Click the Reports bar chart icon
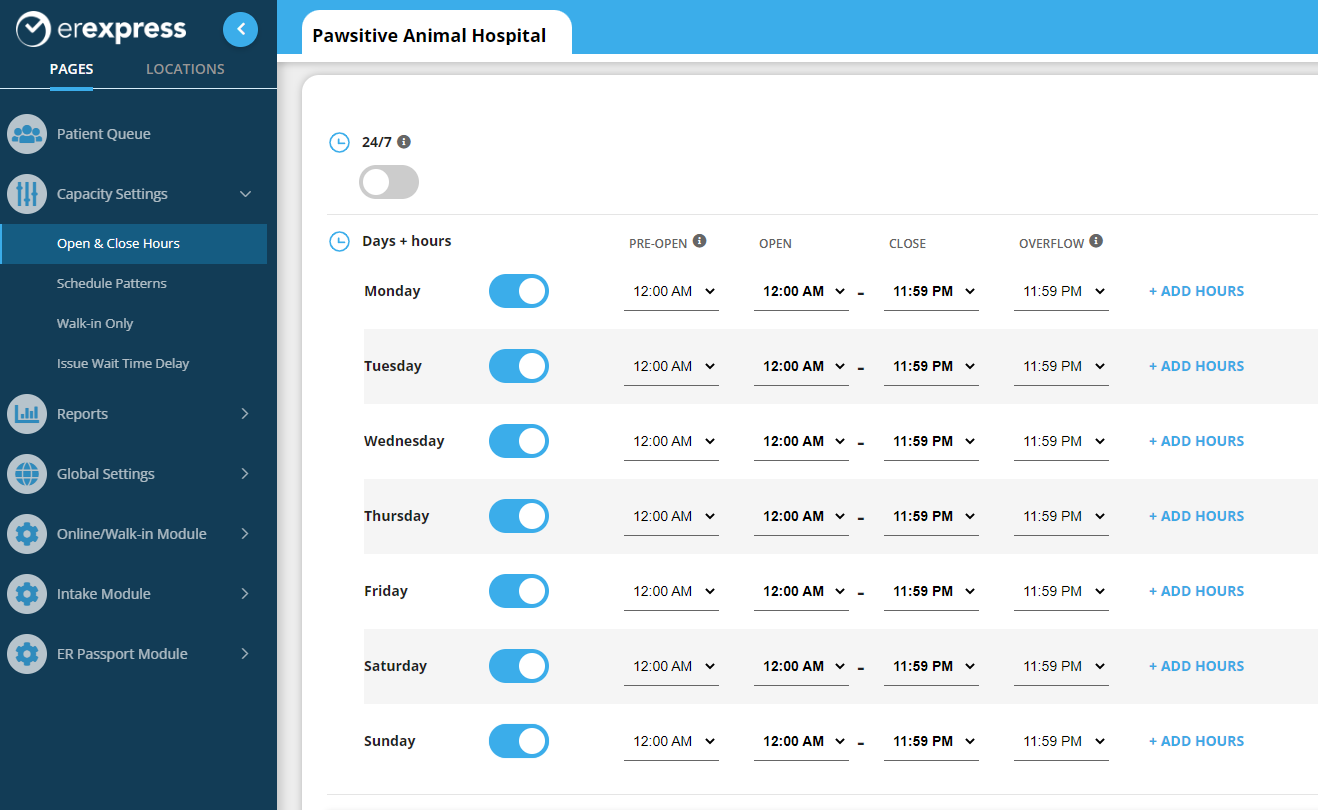The width and height of the screenshot is (1318, 810). pos(27,414)
